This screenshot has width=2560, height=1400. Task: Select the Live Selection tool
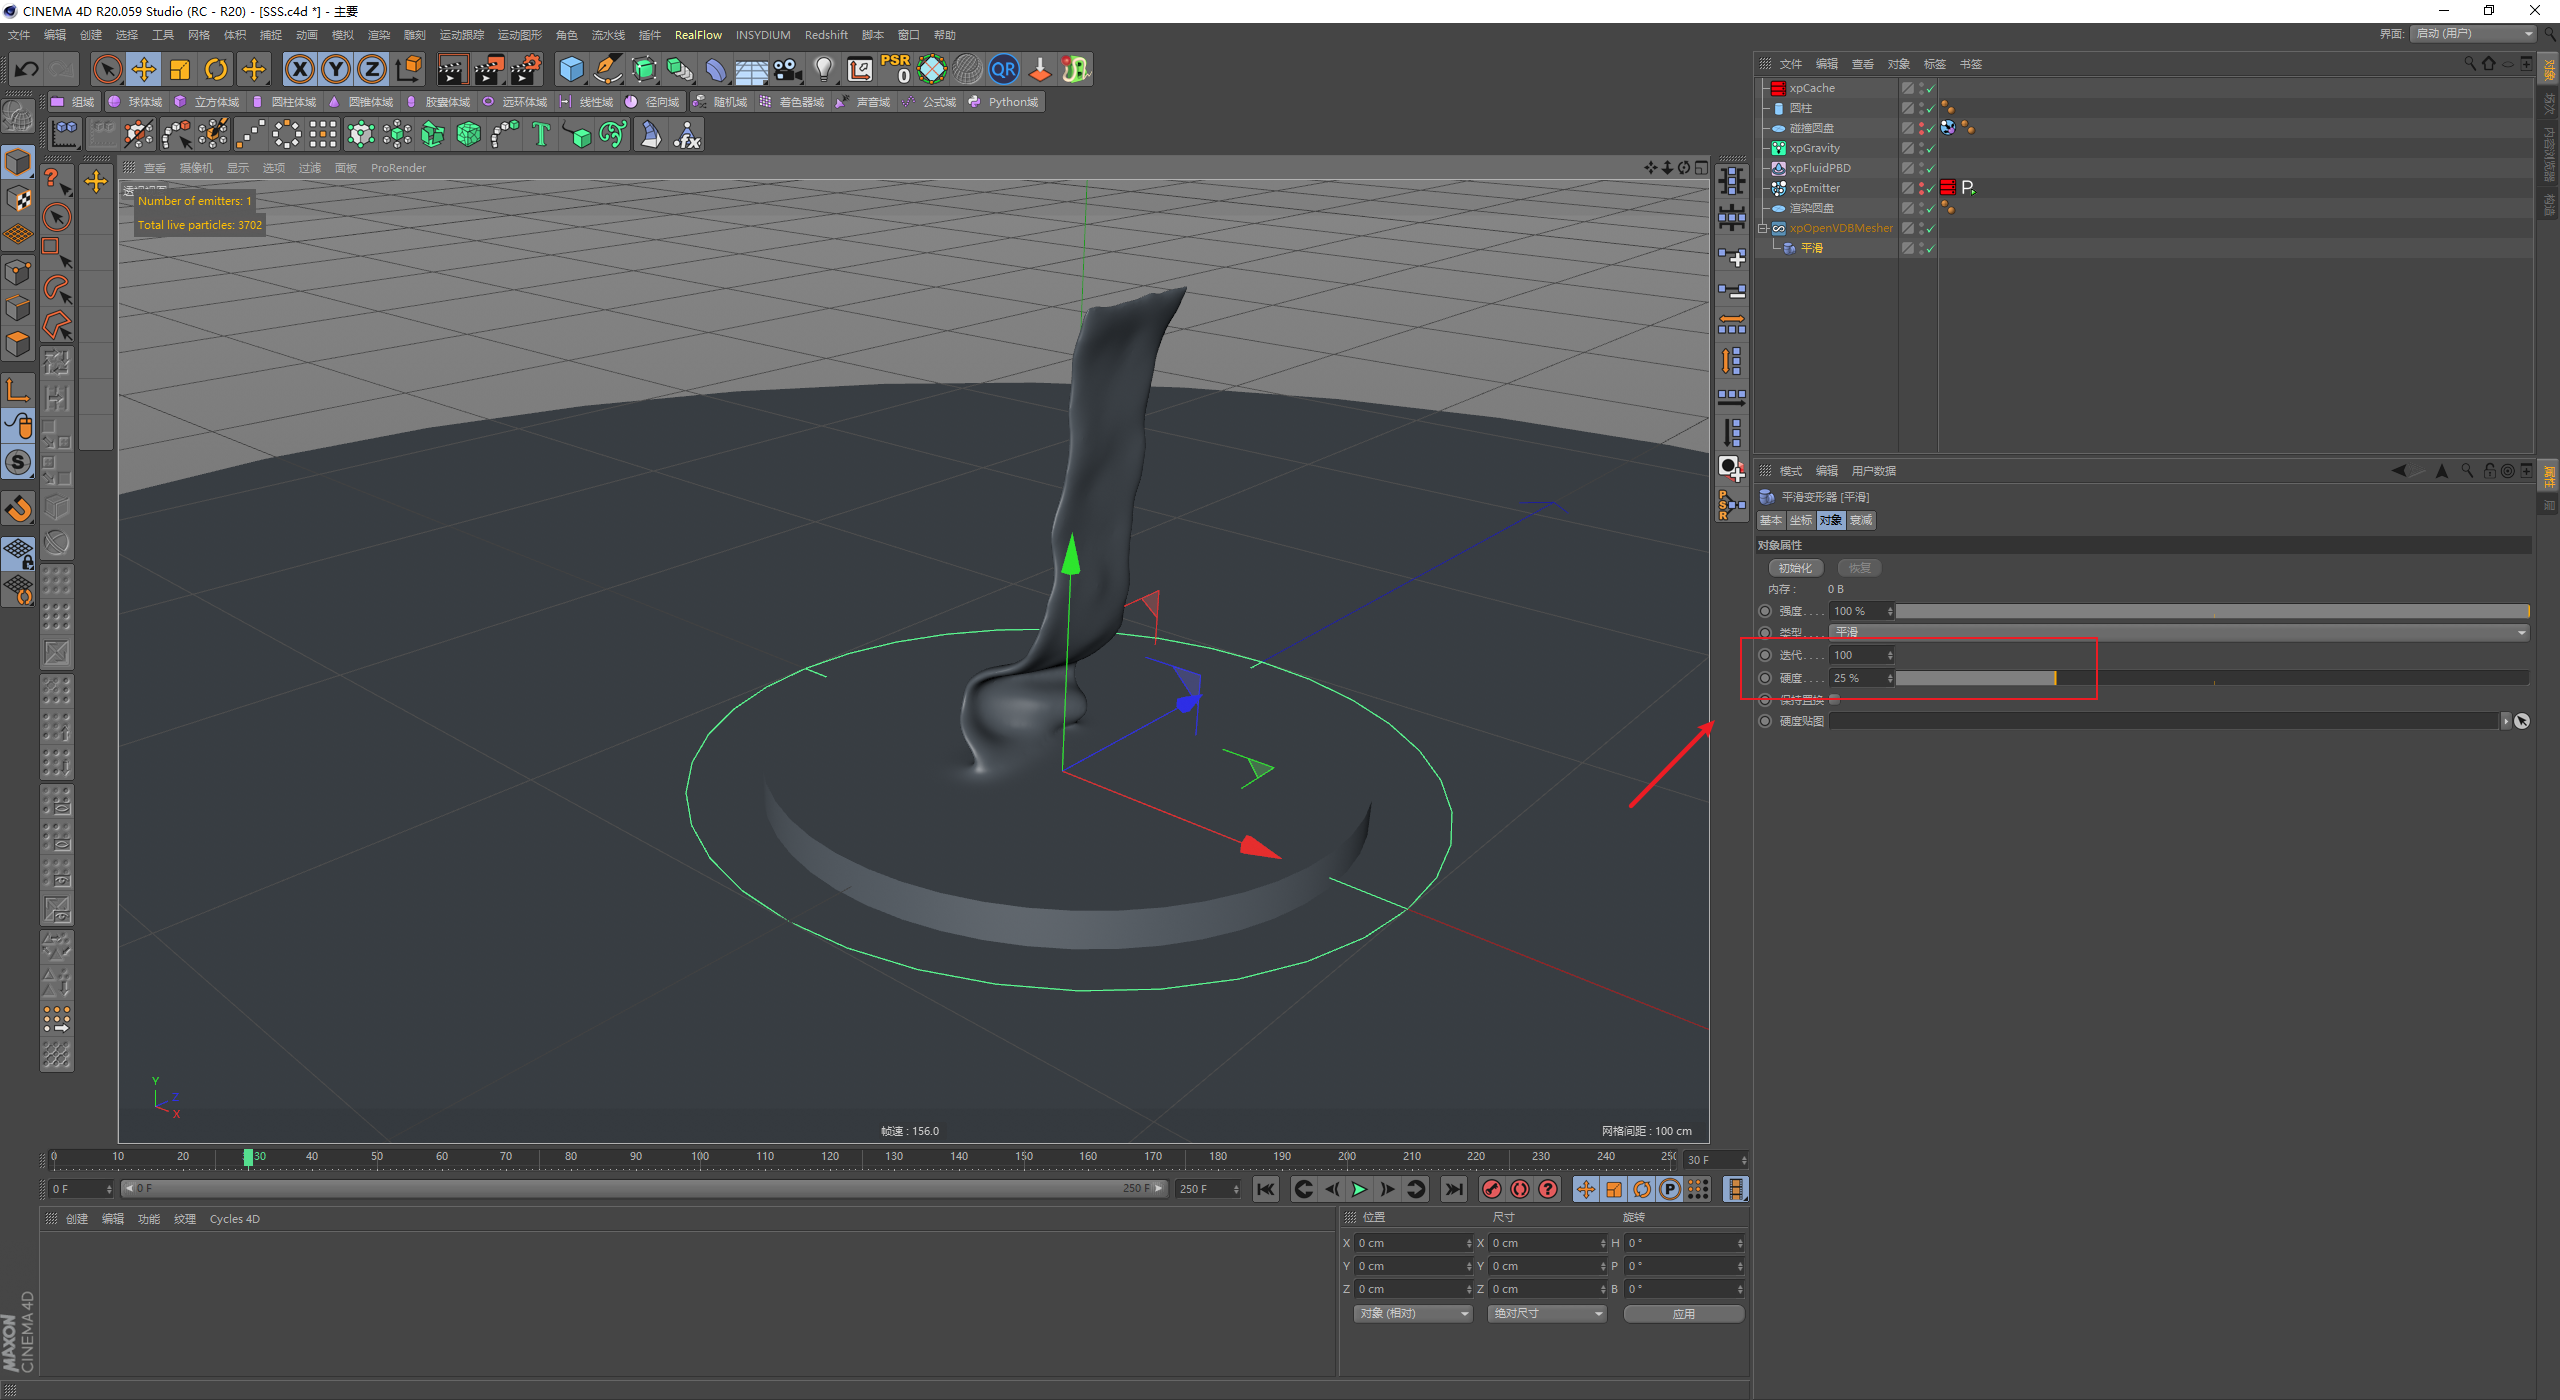(107, 69)
